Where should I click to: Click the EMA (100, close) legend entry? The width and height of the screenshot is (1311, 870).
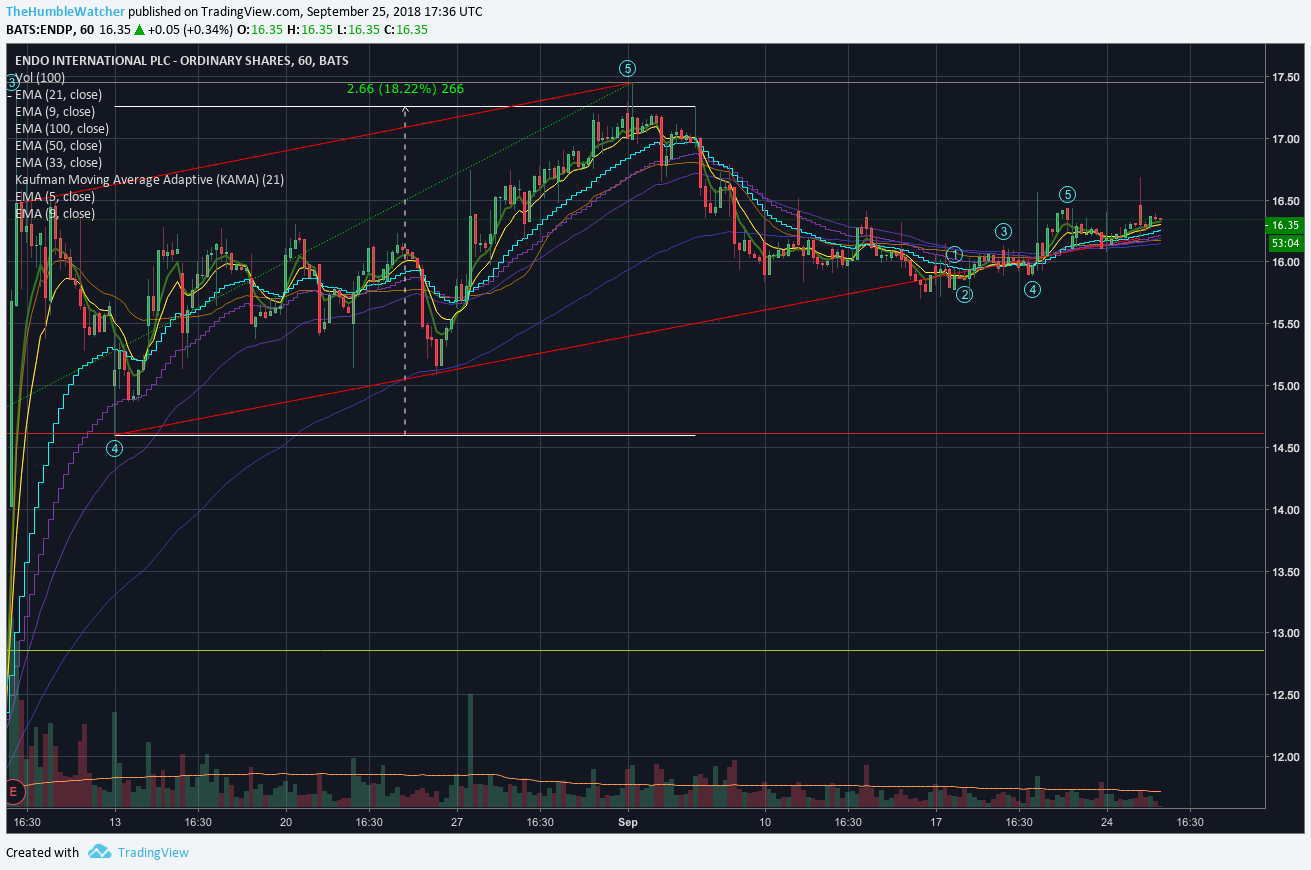tap(62, 128)
